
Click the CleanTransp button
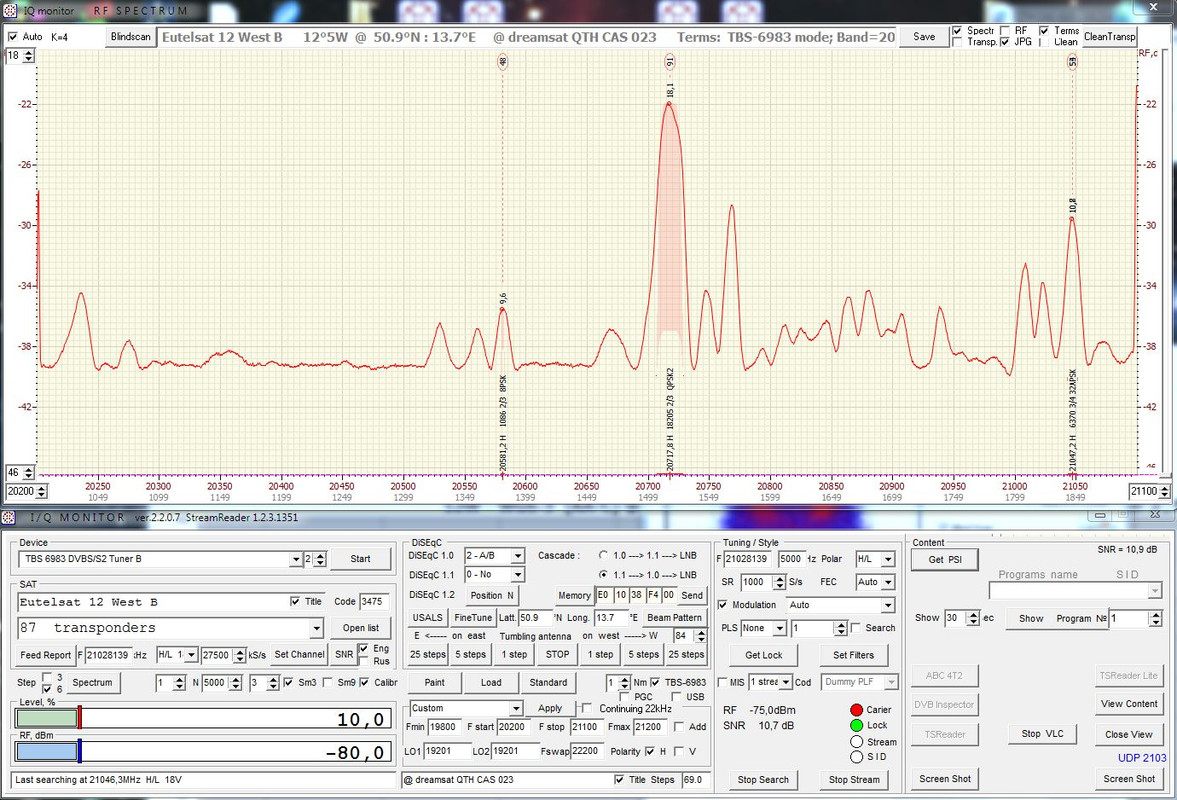1109,37
